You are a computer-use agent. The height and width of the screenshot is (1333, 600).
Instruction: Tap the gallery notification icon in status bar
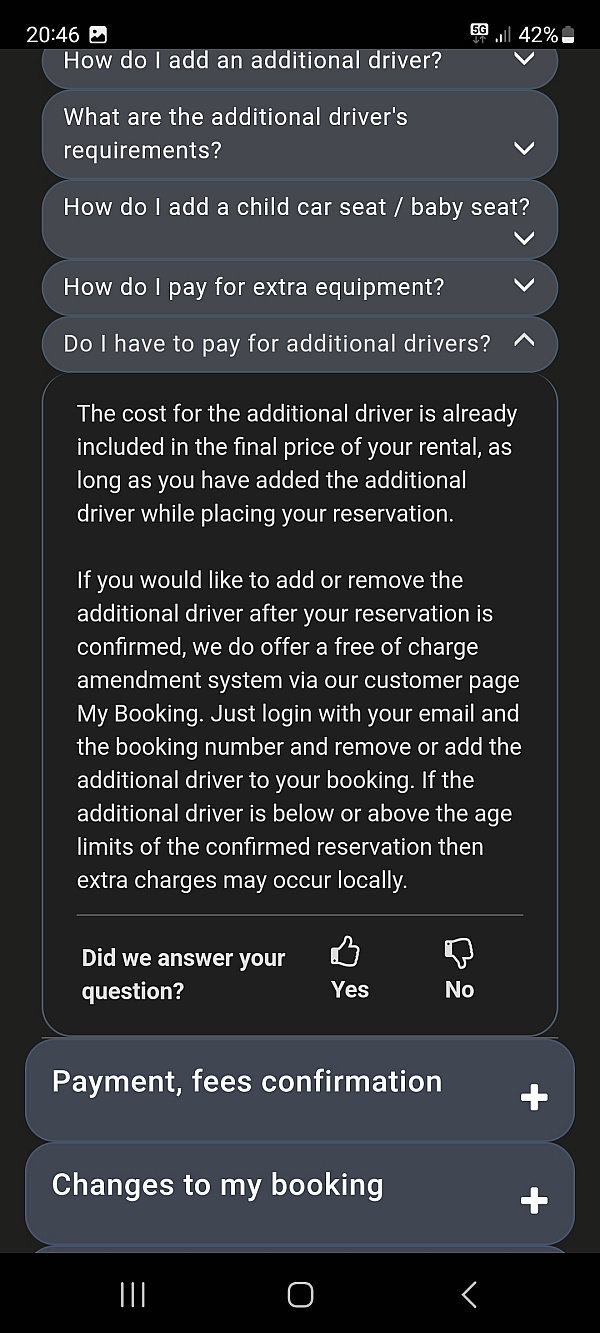click(x=98, y=35)
